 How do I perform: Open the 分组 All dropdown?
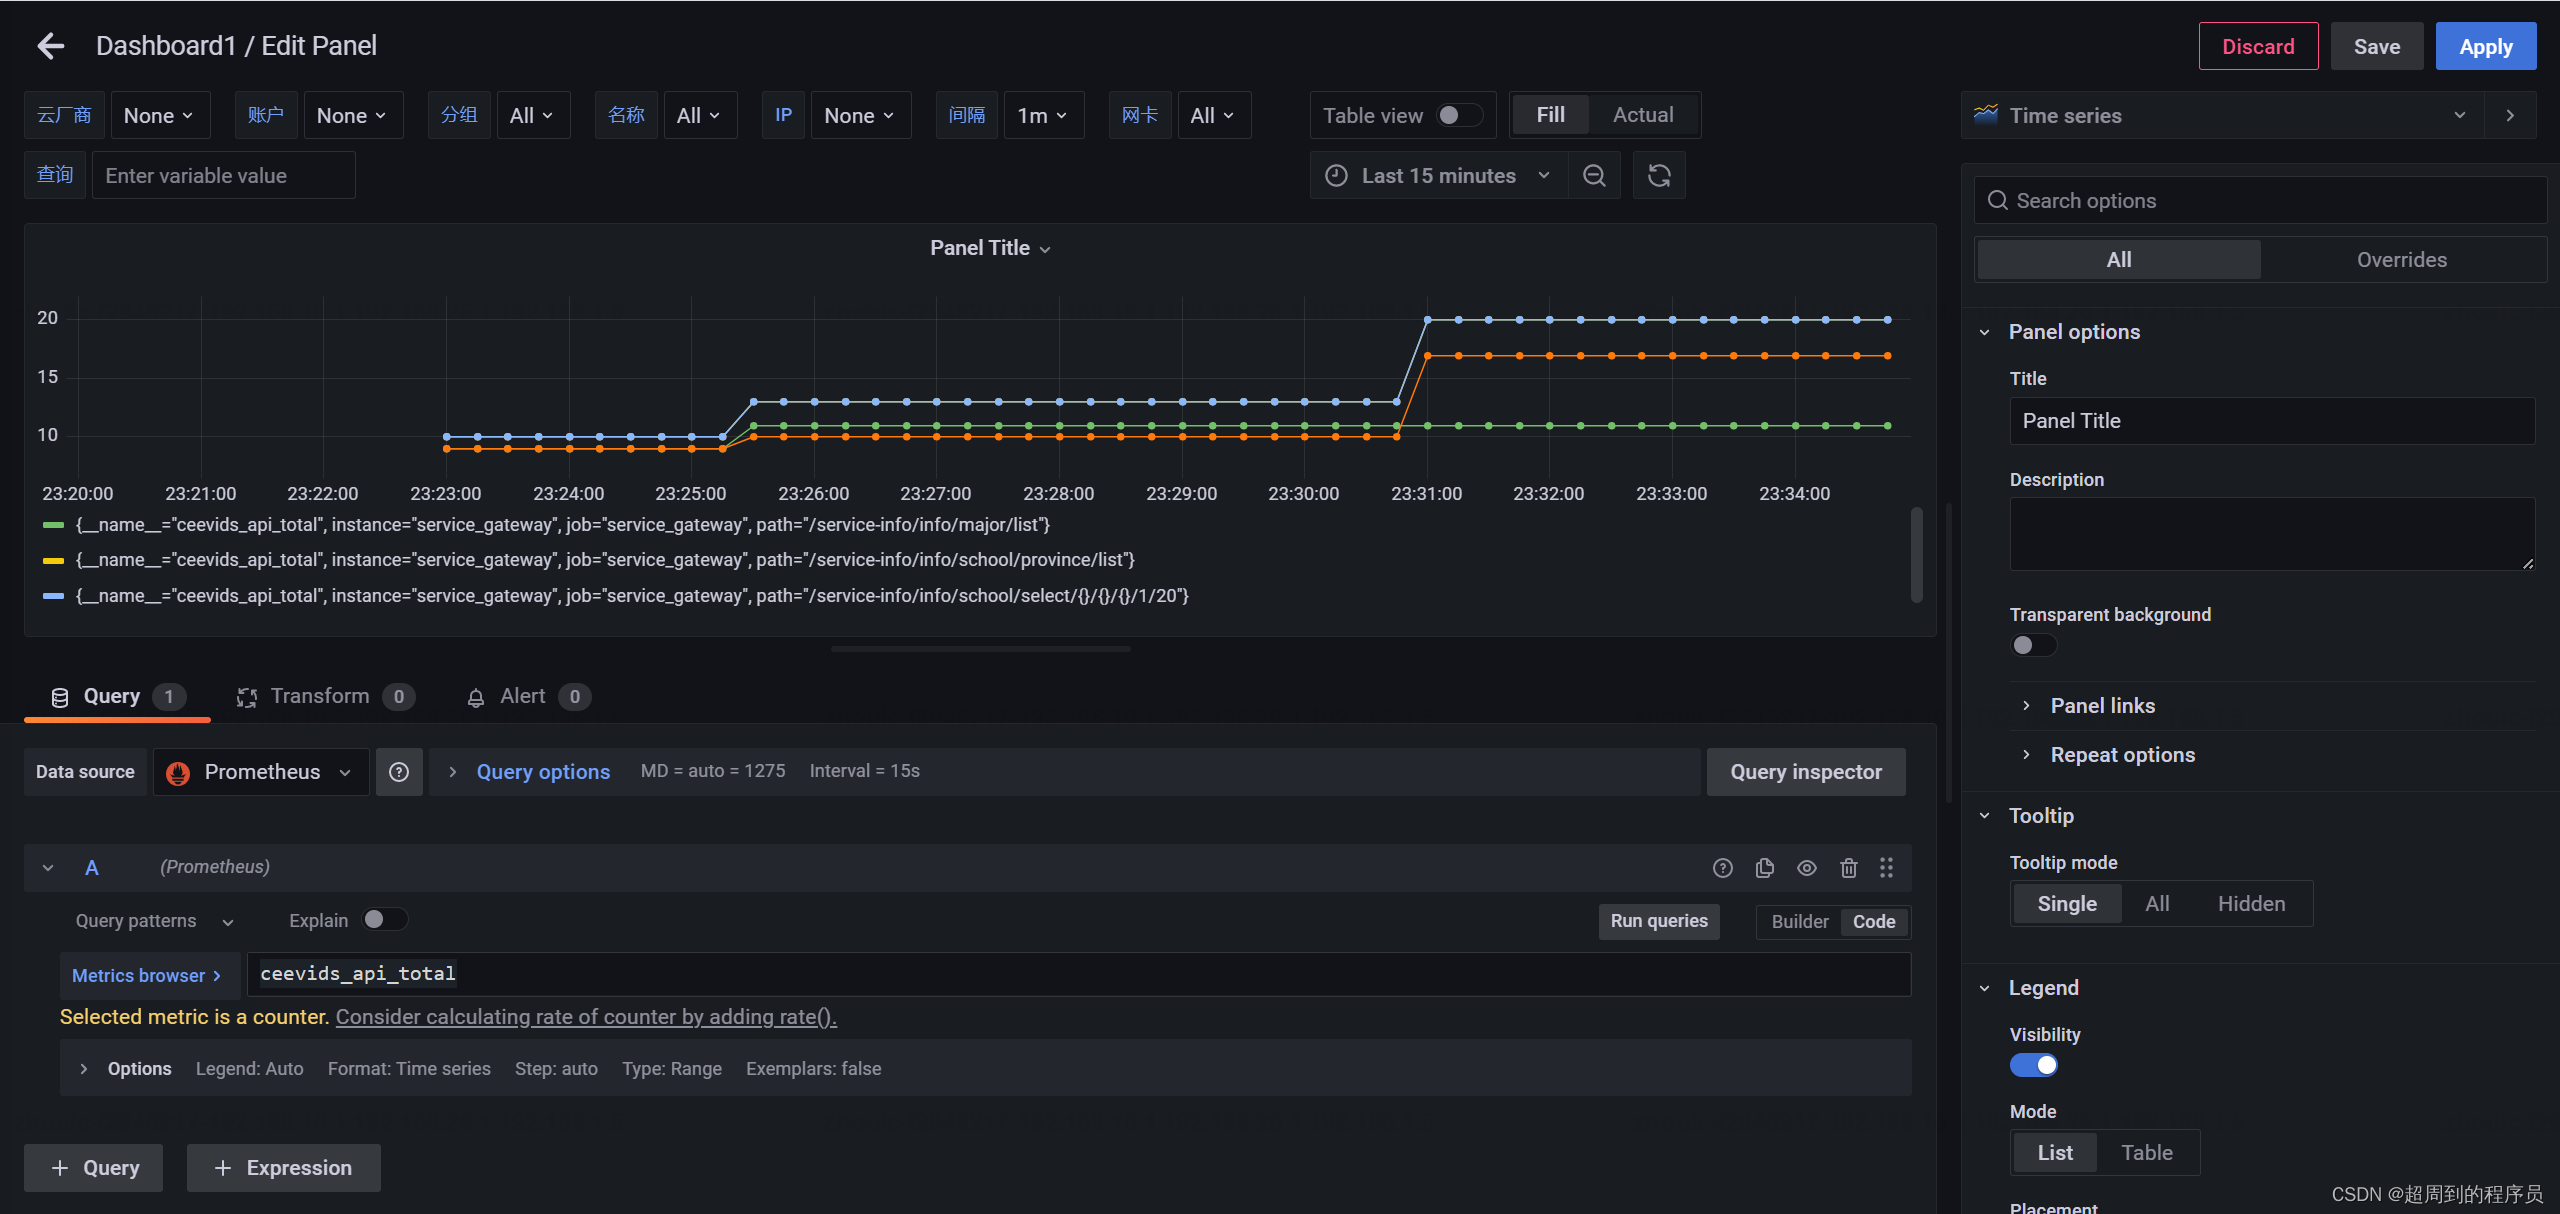point(532,116)
